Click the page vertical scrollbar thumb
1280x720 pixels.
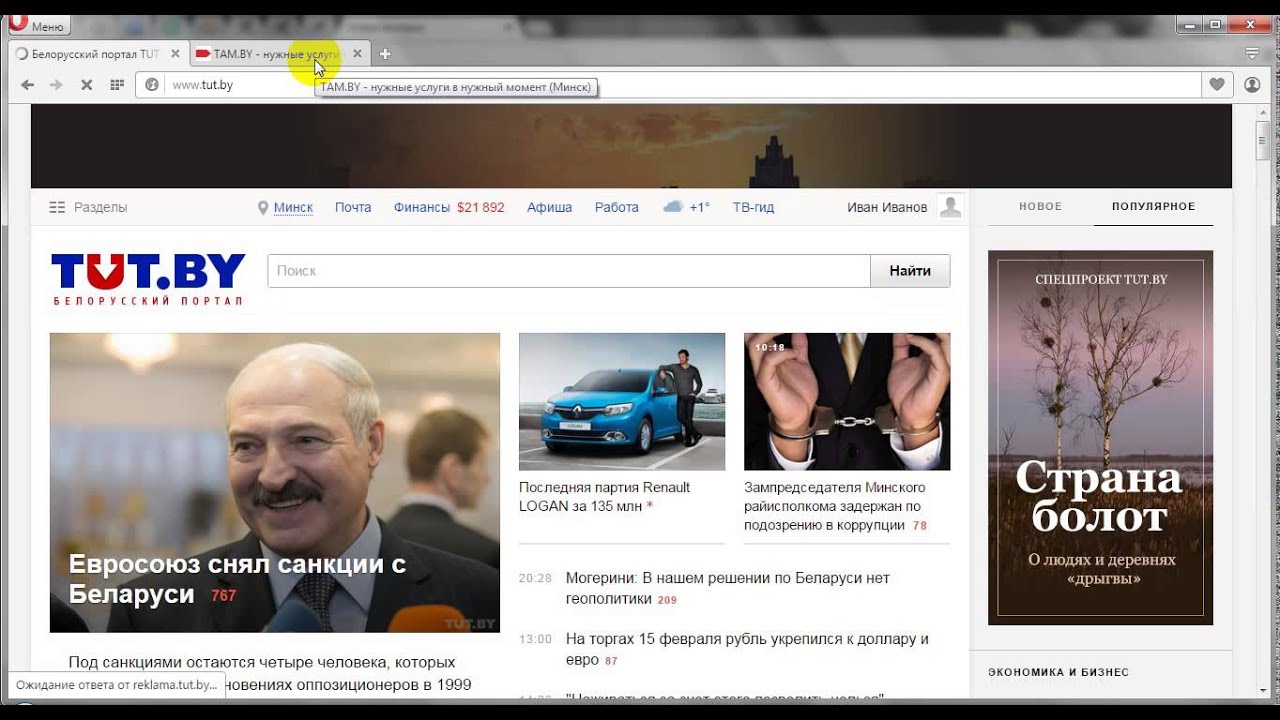[1263, 140]
